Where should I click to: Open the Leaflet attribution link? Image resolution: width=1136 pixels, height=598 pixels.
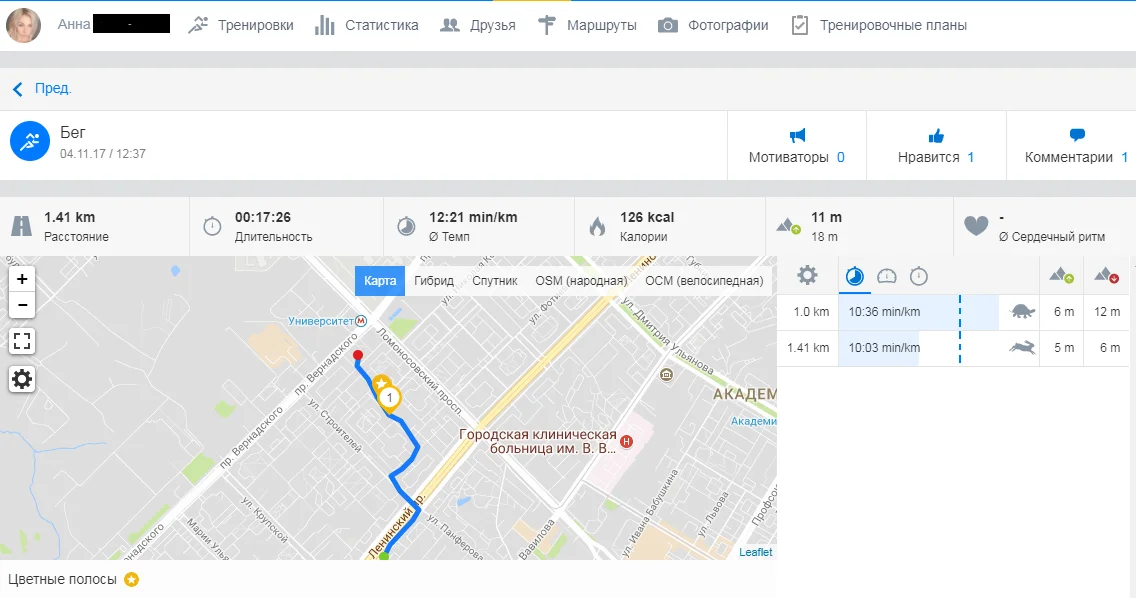click(756, 552)
